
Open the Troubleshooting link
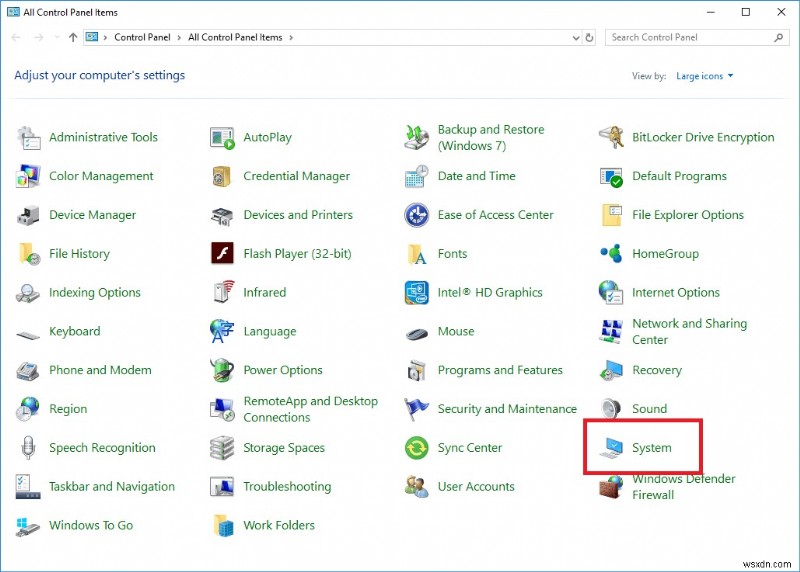pos(287,487)
